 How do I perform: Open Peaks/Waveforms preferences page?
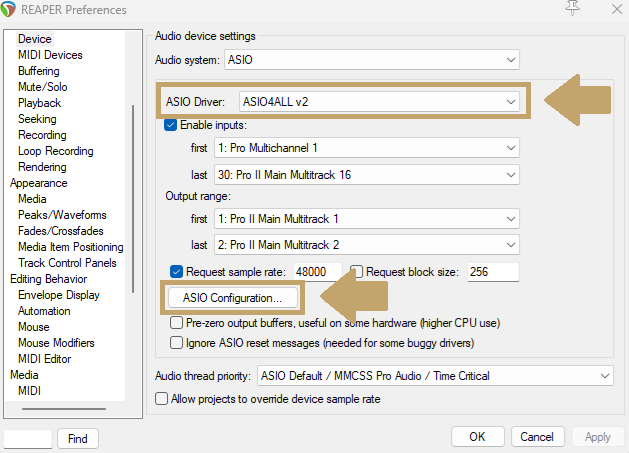[62, 215]
